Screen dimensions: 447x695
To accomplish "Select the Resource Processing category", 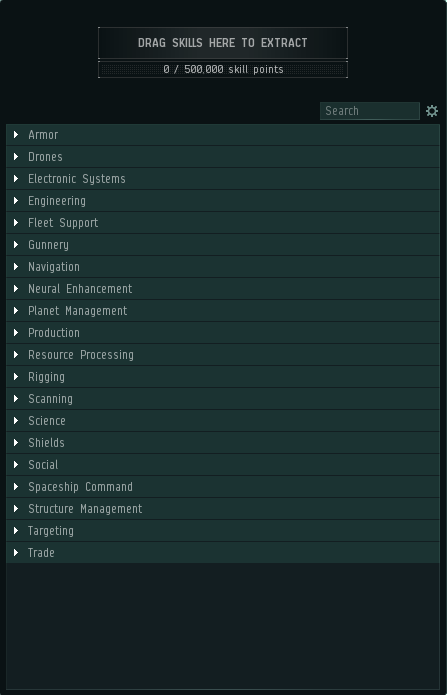I will click(223, 355).
